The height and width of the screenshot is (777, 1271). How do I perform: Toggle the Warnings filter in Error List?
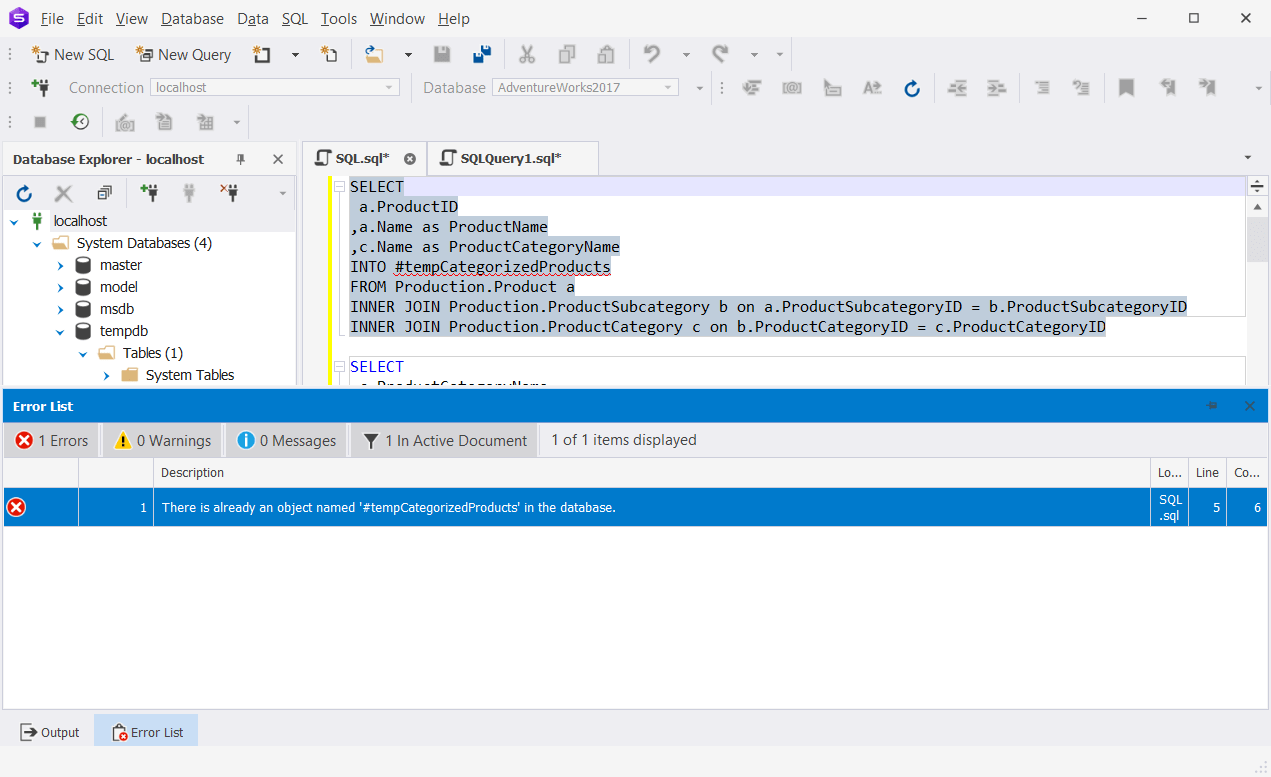point(161,440)
